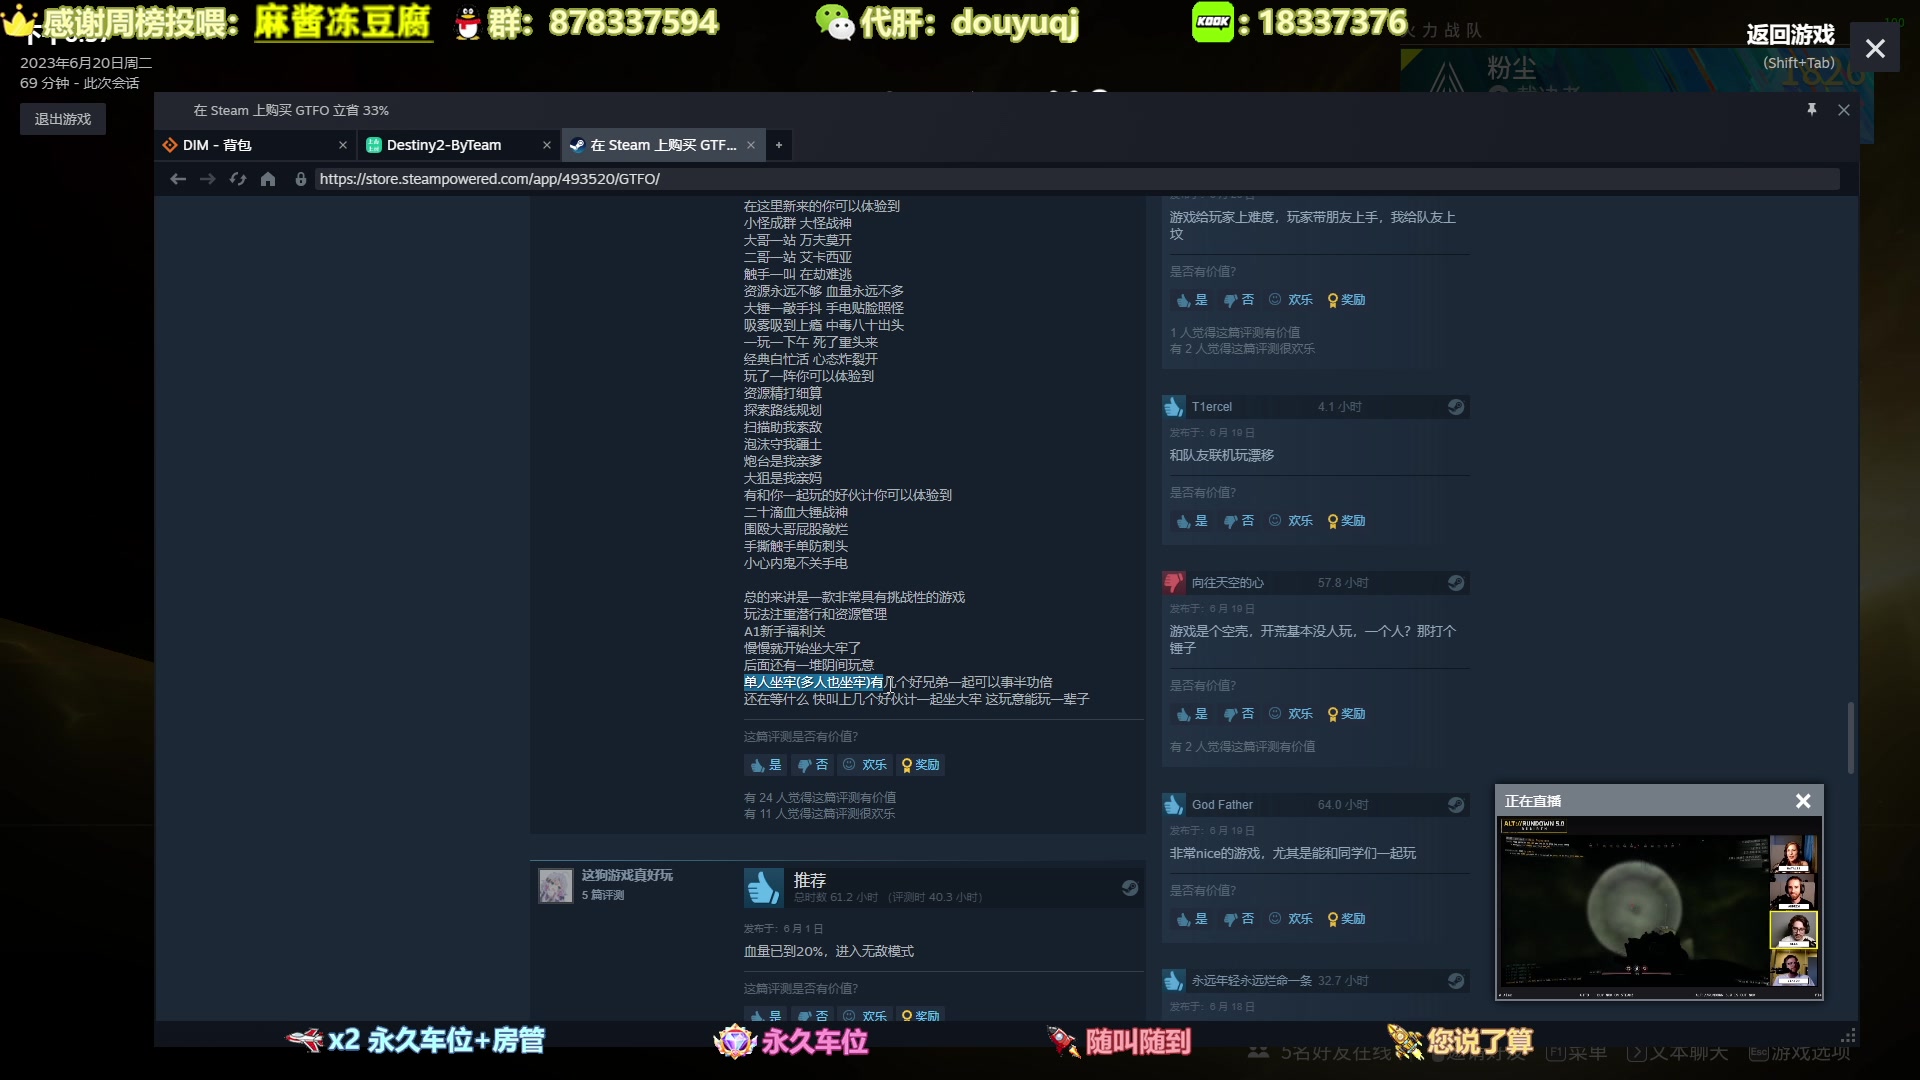Open 这狗游戏真好玩 reviewer profile
The image size is (1920, 1080).
point(627,875)
